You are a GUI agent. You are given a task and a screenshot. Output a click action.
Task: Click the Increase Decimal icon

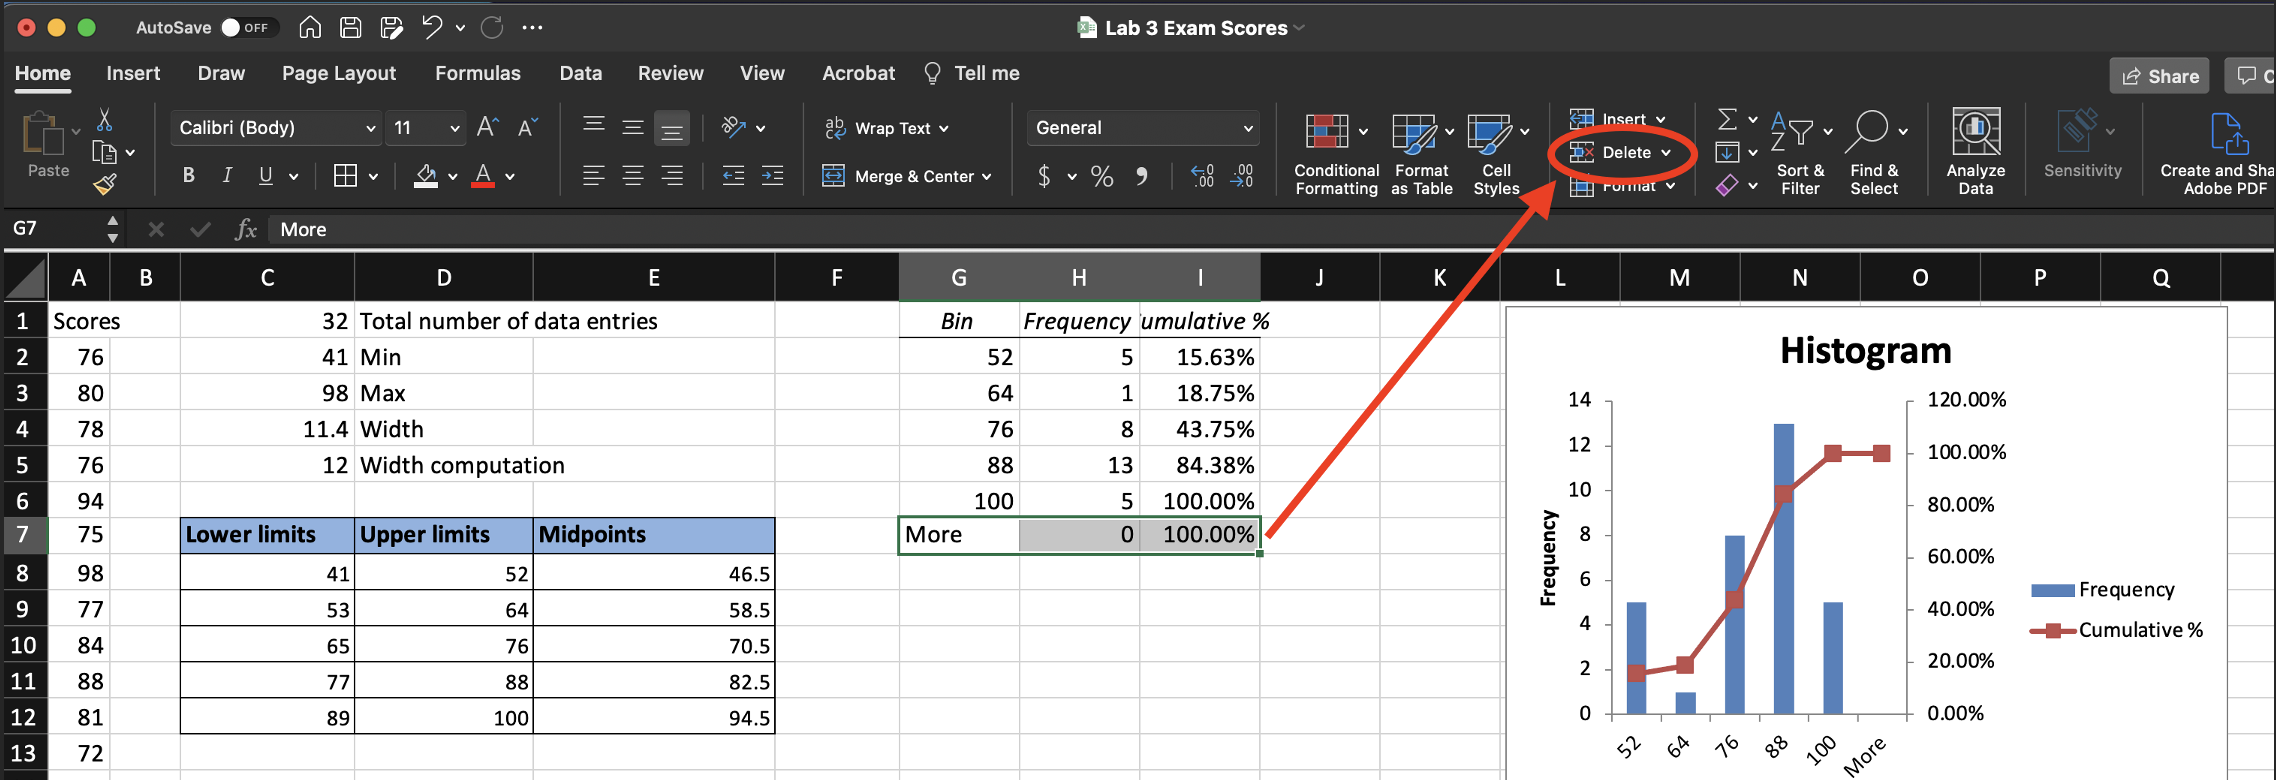(x=1202, y=177)
